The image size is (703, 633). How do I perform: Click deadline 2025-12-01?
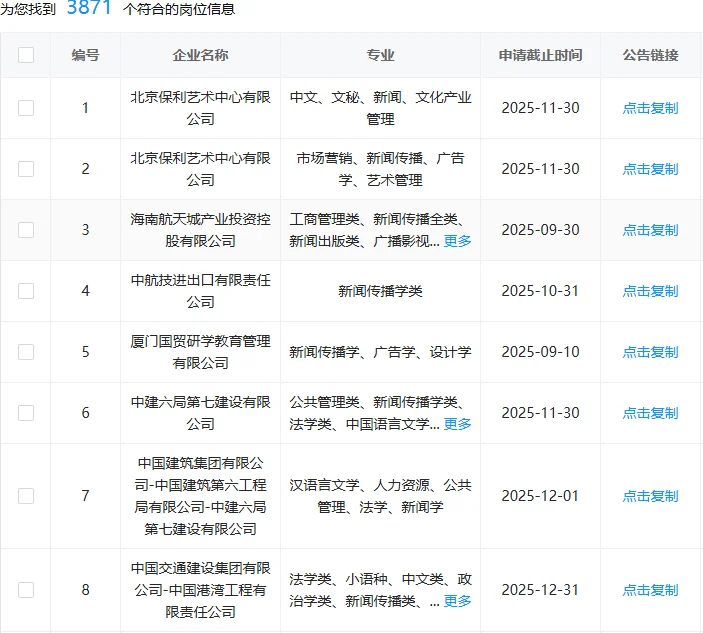[x=540, y=496]
